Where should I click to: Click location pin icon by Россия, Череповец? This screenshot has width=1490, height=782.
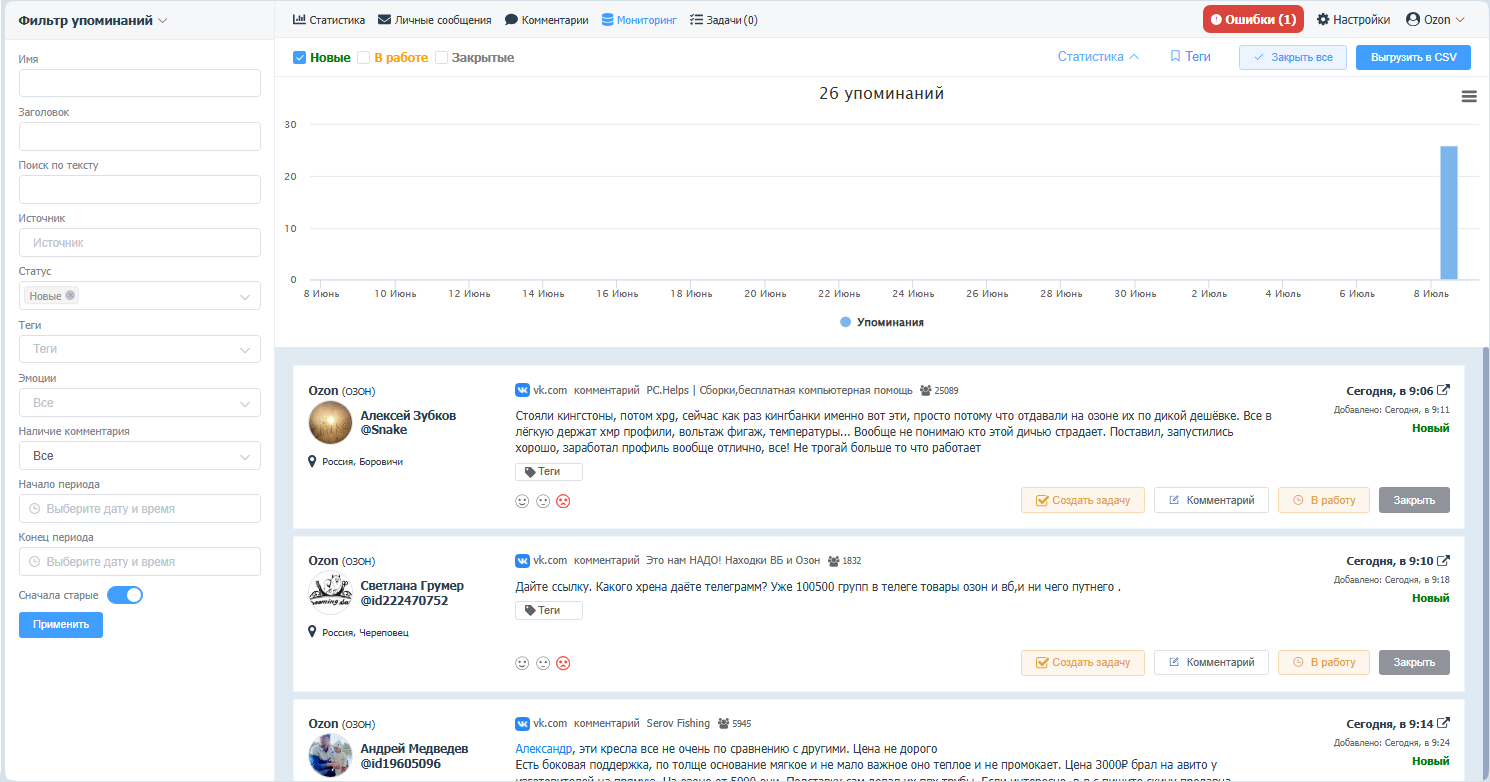click(x=313, y=632)
